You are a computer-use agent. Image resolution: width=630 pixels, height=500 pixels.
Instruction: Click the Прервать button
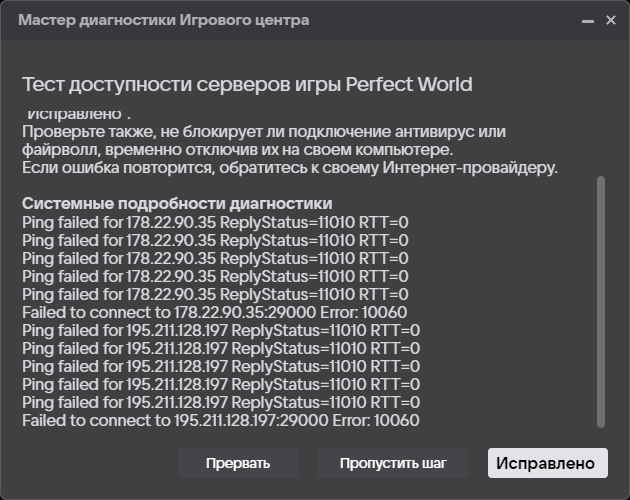tap(238, 463)
